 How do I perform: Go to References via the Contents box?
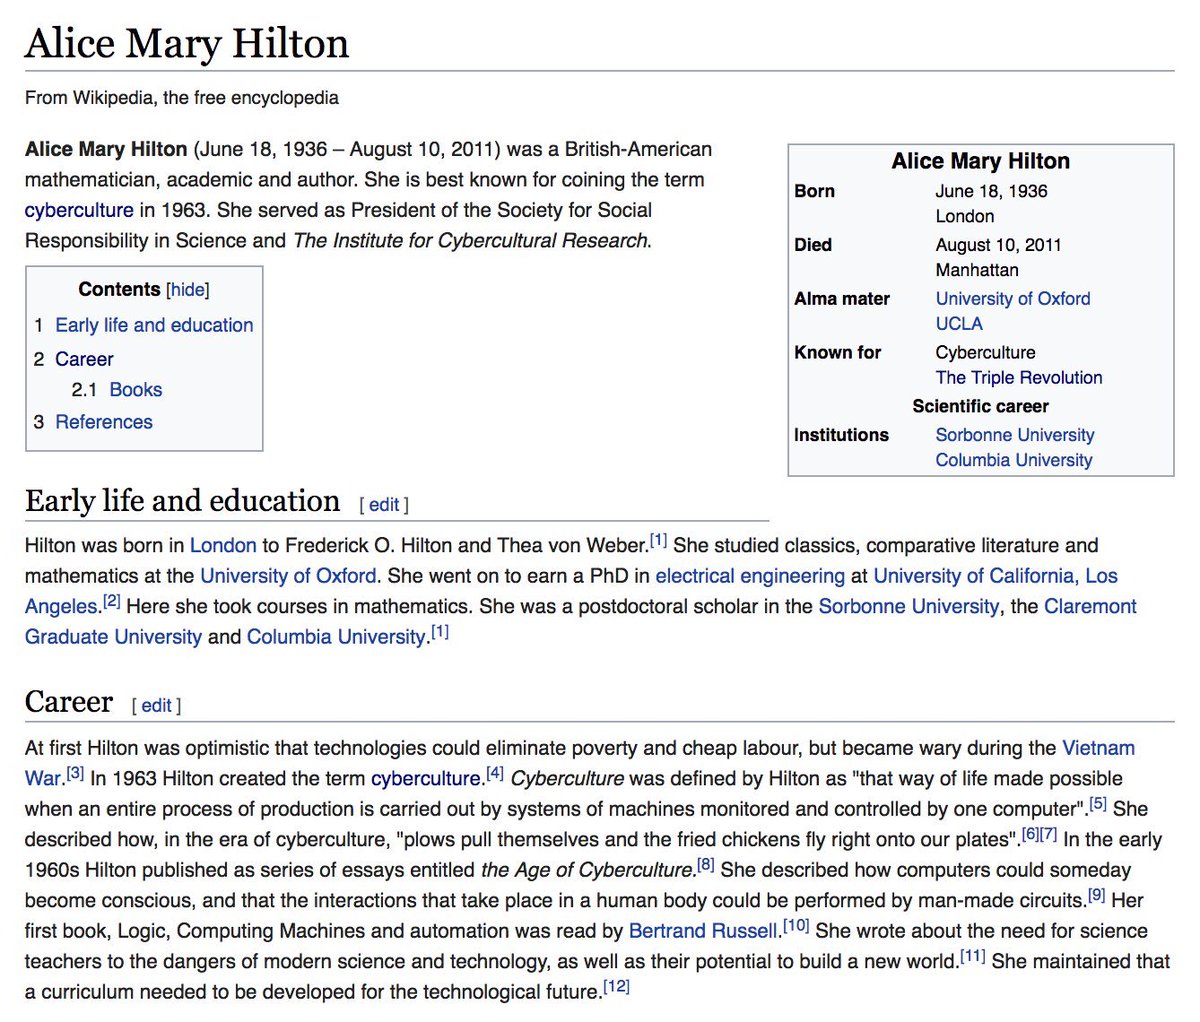(x=104, y=421)
